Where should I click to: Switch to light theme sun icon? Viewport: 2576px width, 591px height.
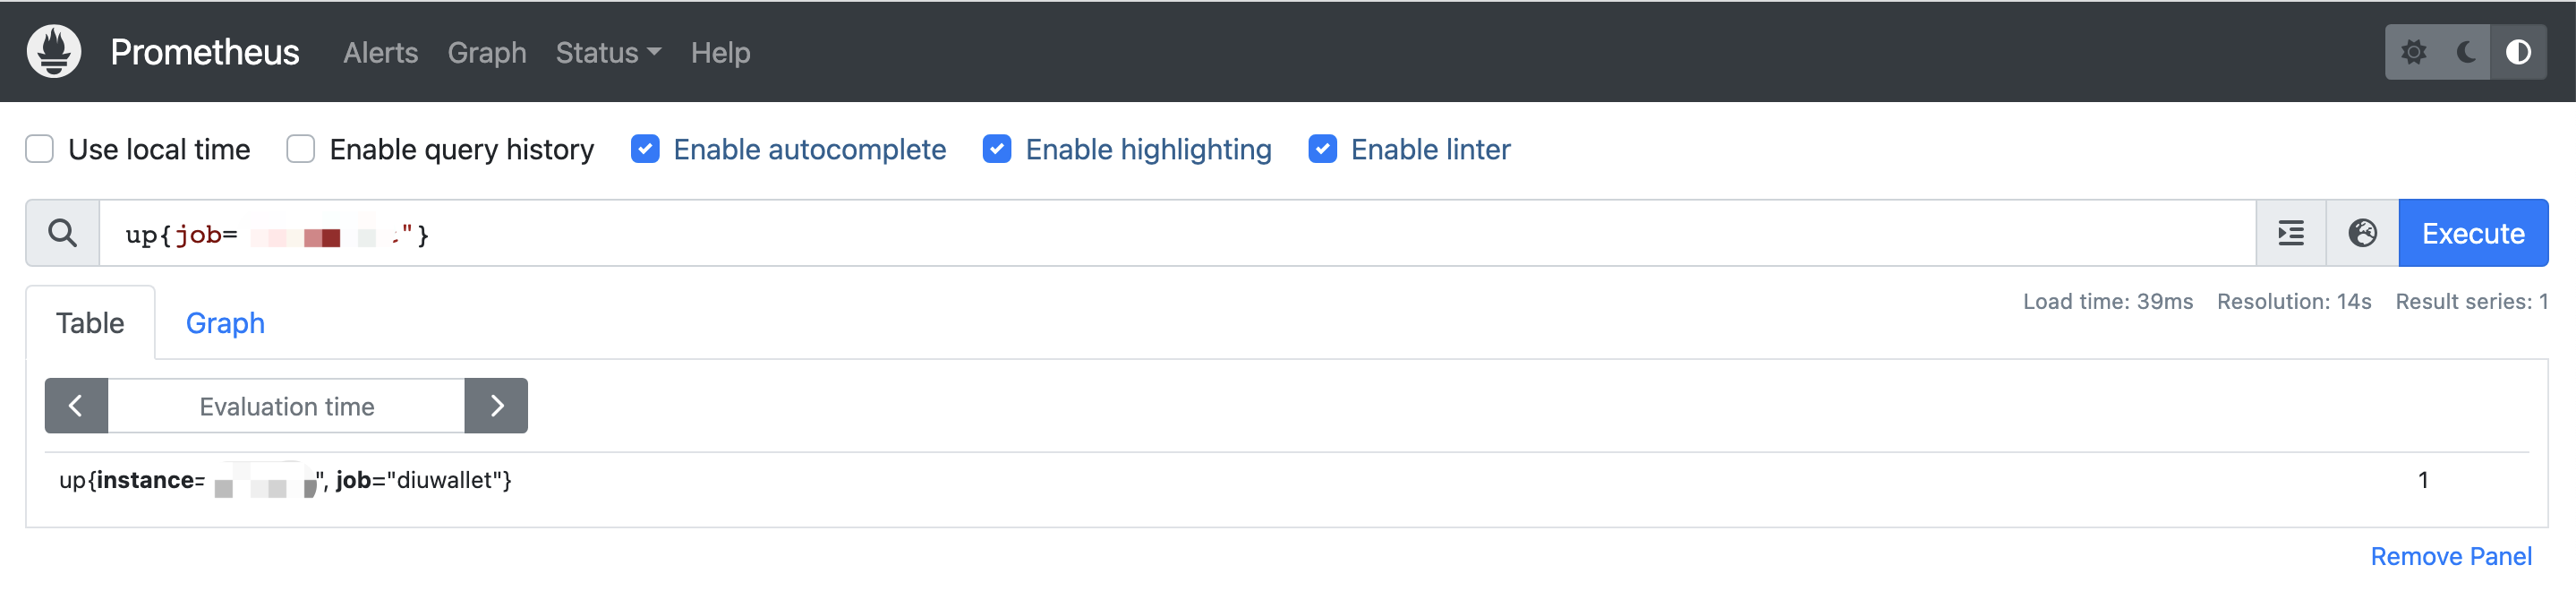click(x=2414, y=52)
